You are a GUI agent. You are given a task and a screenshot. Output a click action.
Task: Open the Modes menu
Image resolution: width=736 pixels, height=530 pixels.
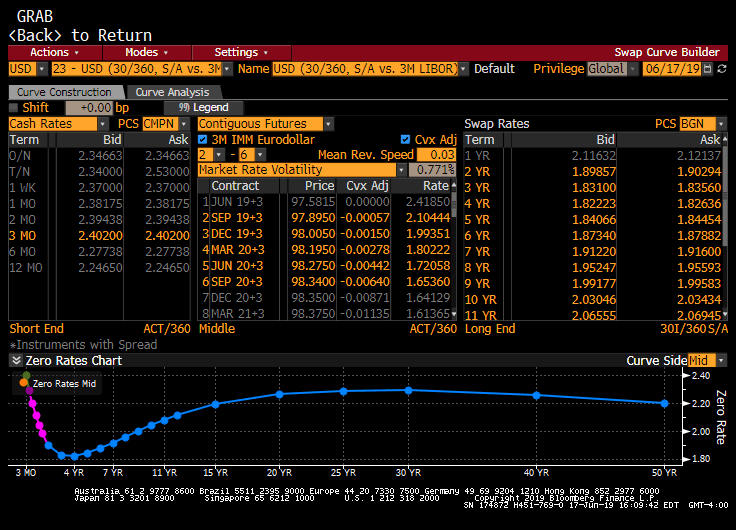146,52
